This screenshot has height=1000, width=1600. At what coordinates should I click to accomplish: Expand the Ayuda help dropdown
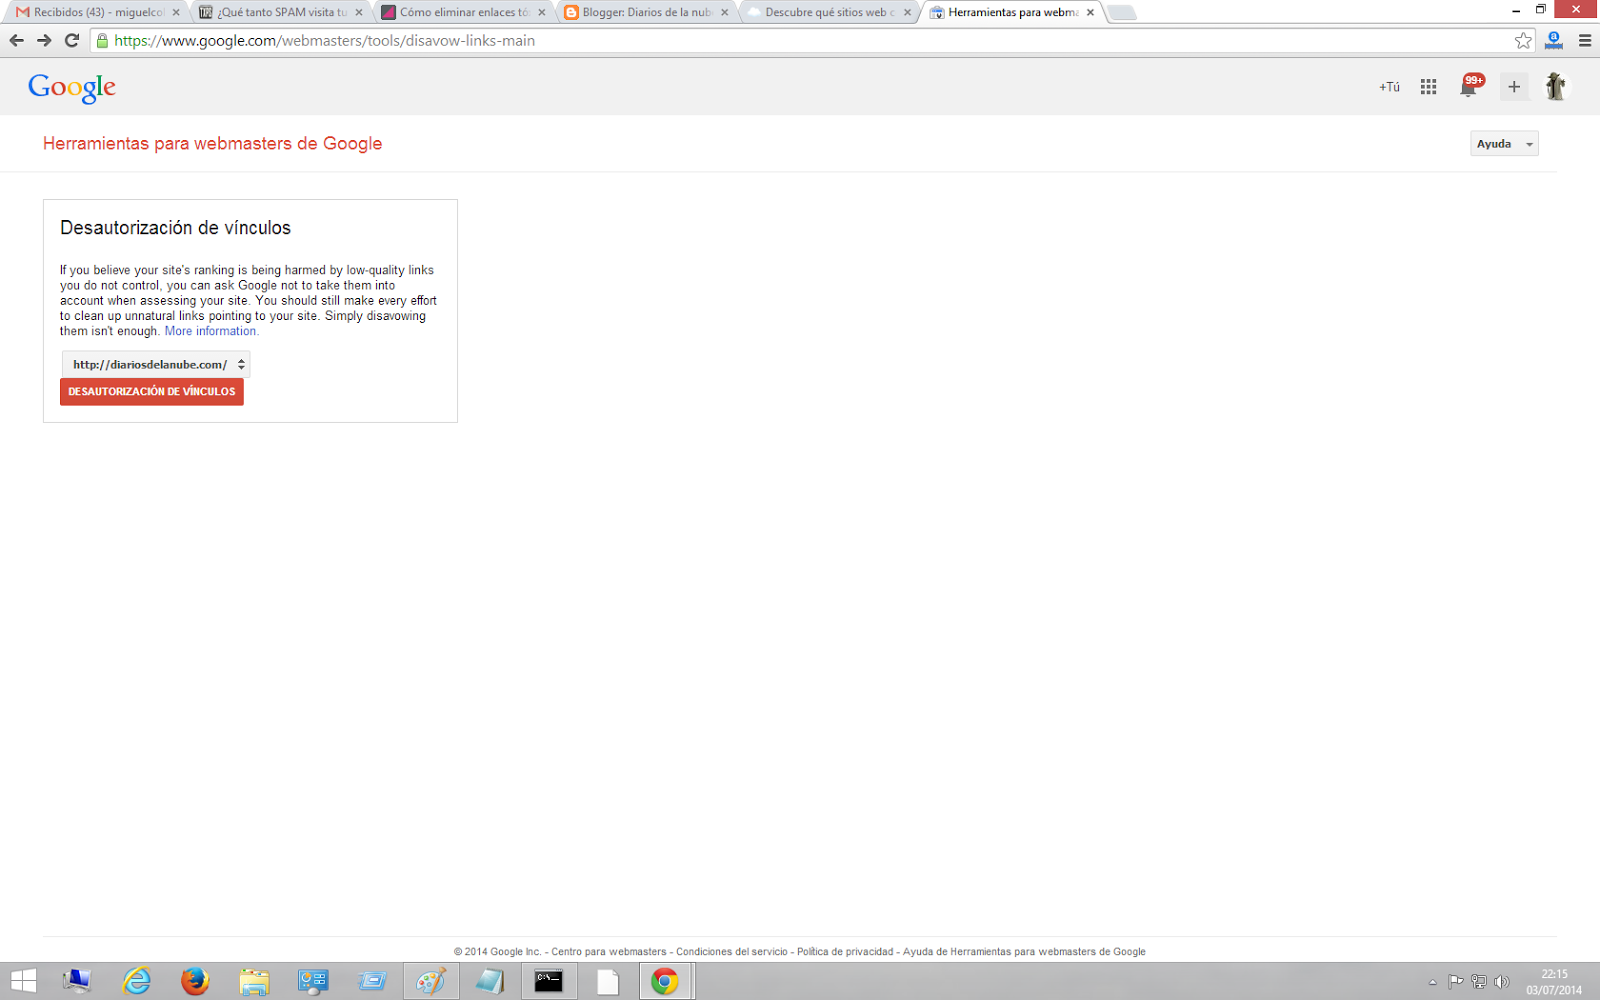click(1504, 144)
